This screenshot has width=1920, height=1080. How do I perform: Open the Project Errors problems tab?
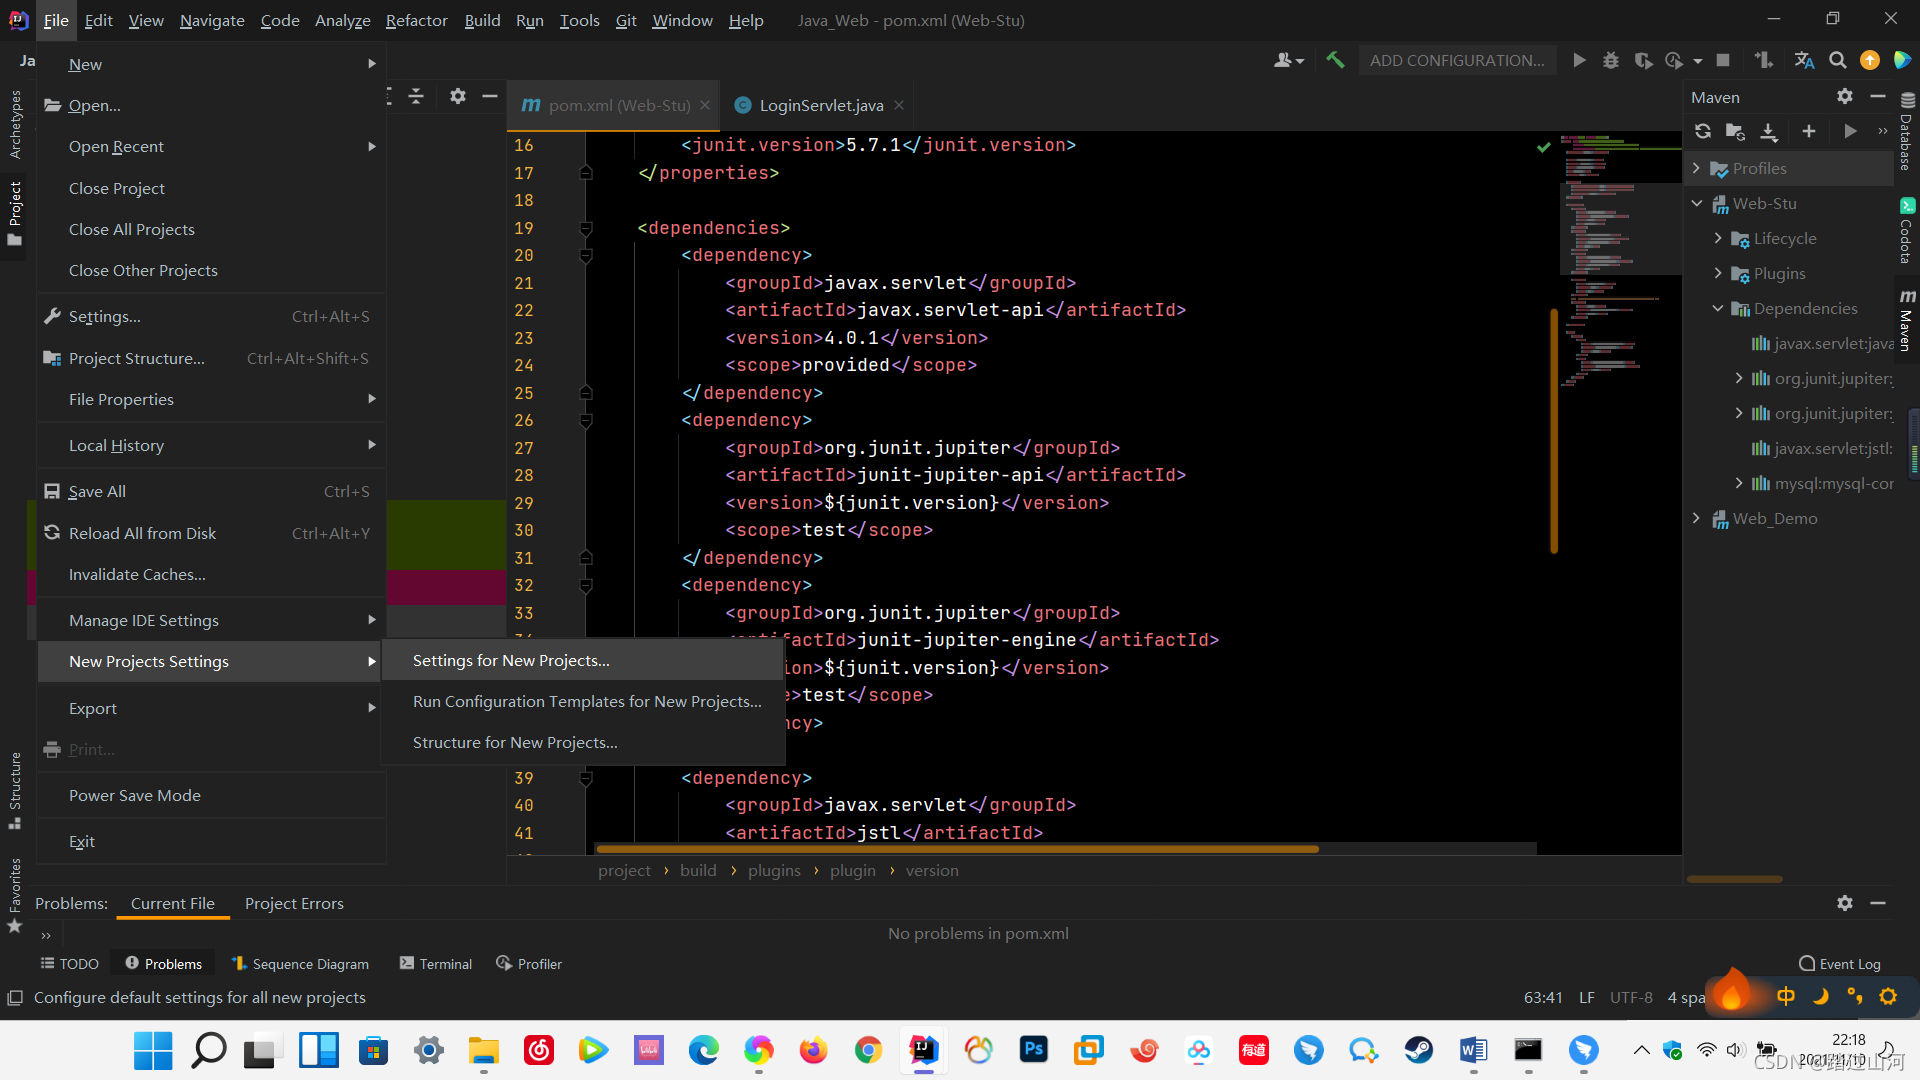click(x=294, y=903)
